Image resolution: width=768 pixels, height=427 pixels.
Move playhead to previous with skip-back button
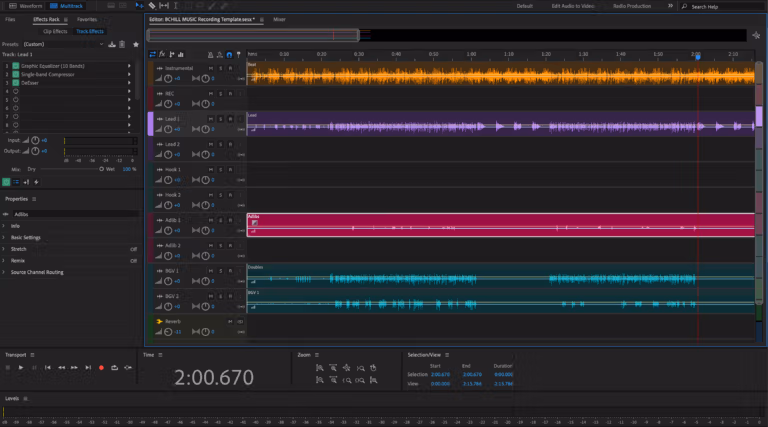tap(48, 367)
